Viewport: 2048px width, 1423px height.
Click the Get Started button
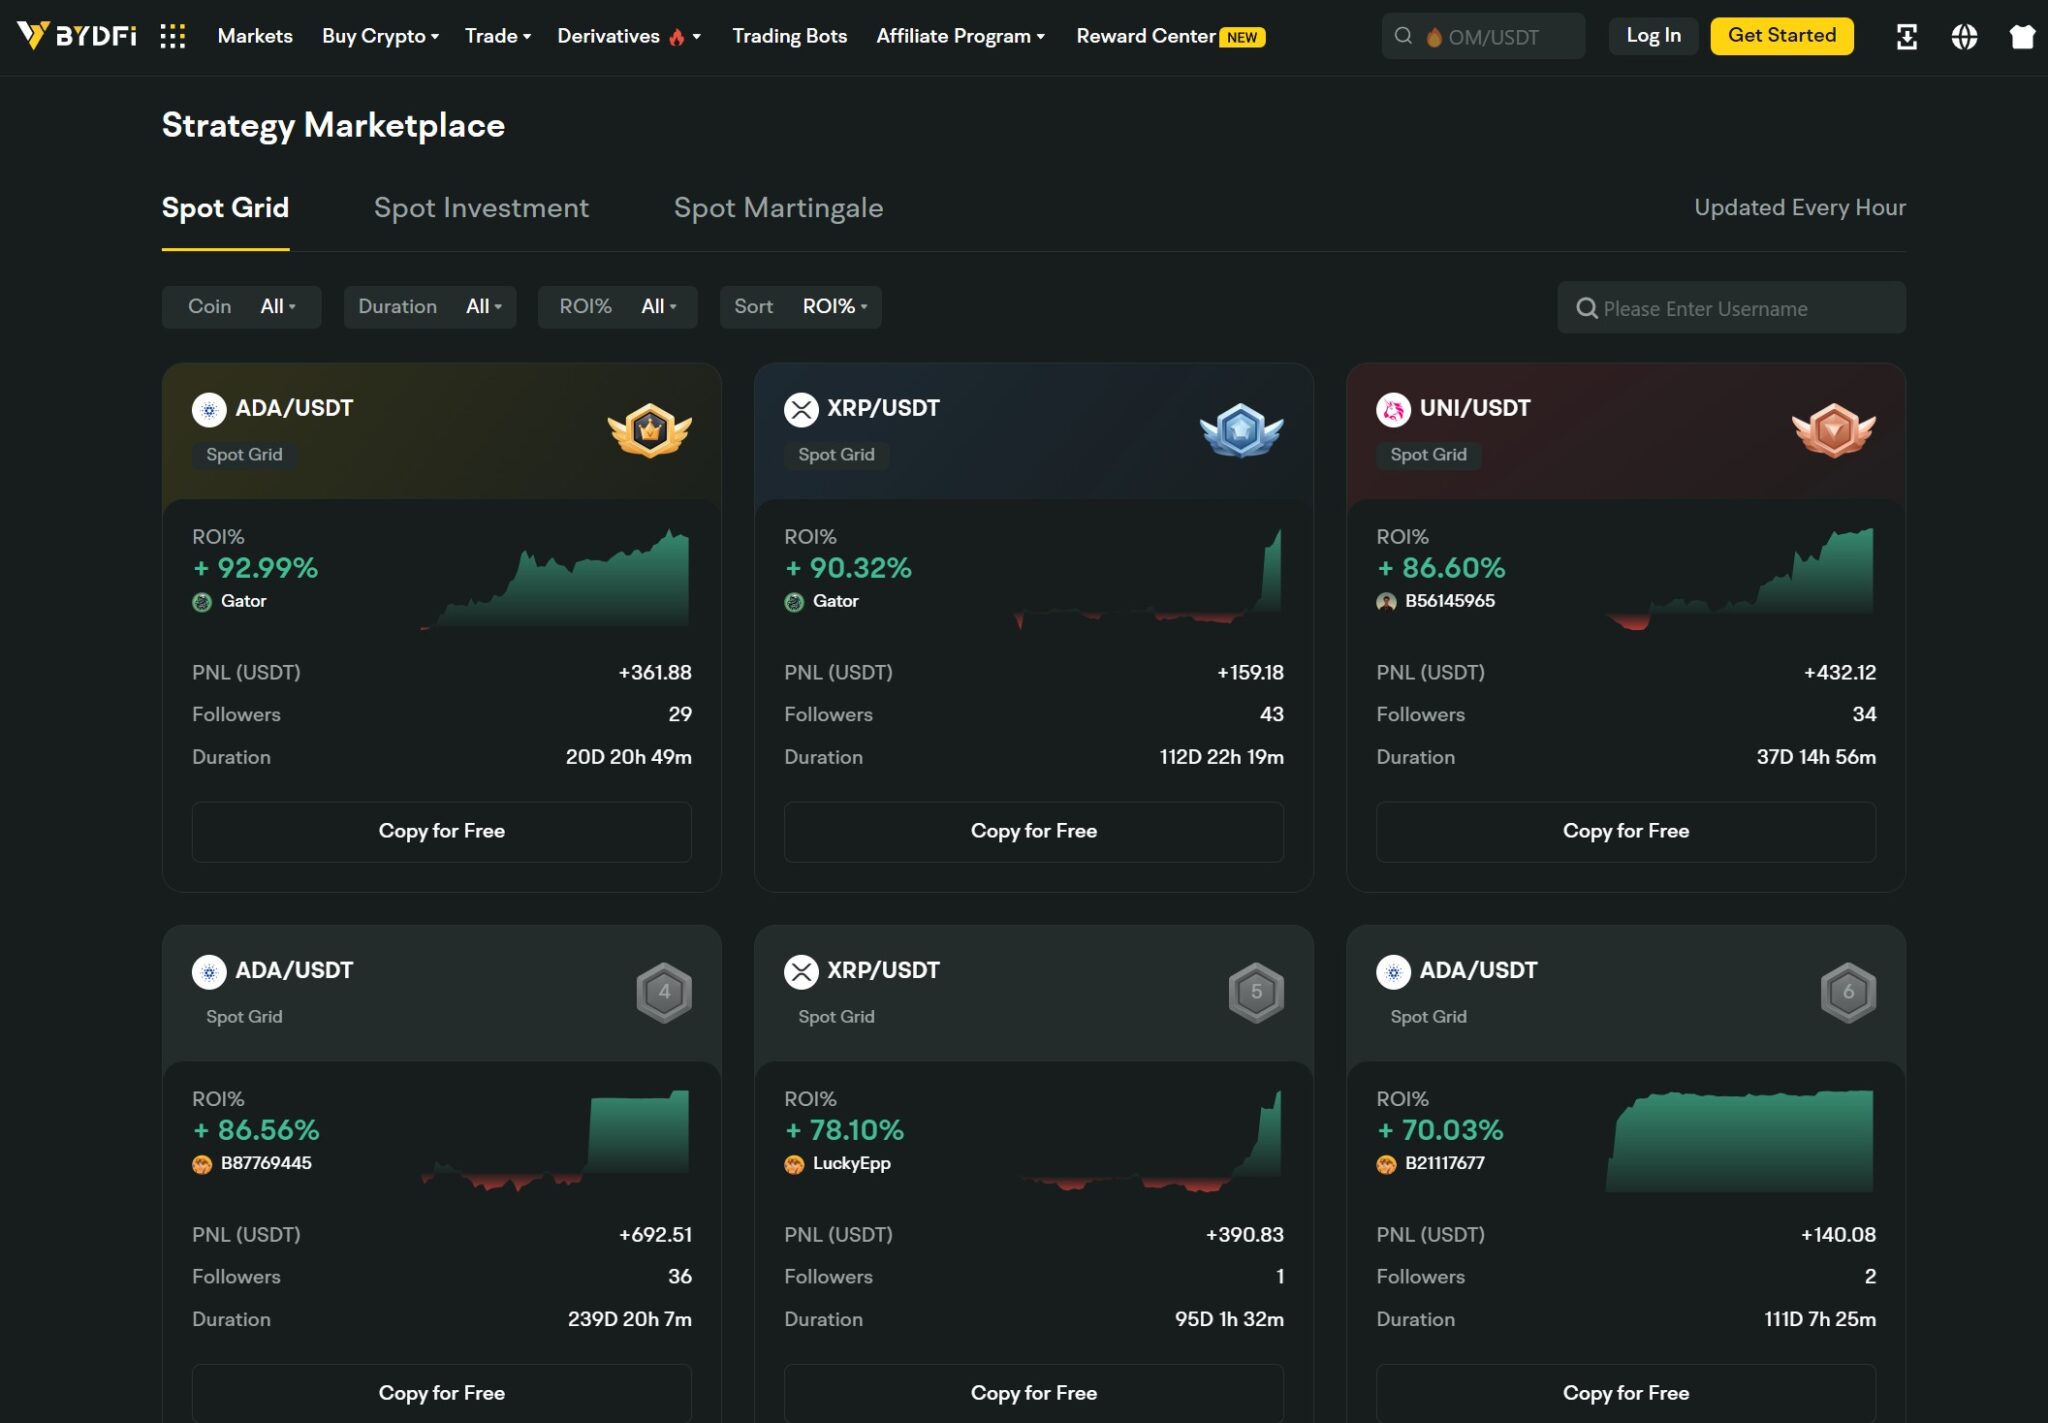(x=1781, y=36)
